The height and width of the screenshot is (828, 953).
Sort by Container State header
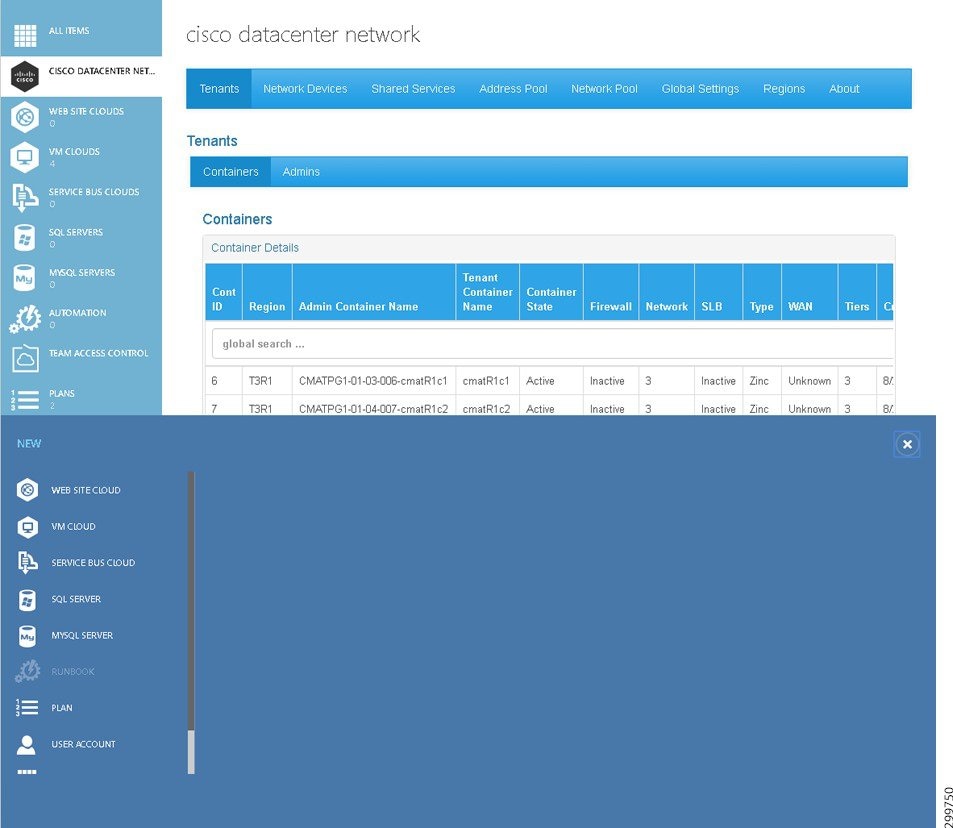551,292
